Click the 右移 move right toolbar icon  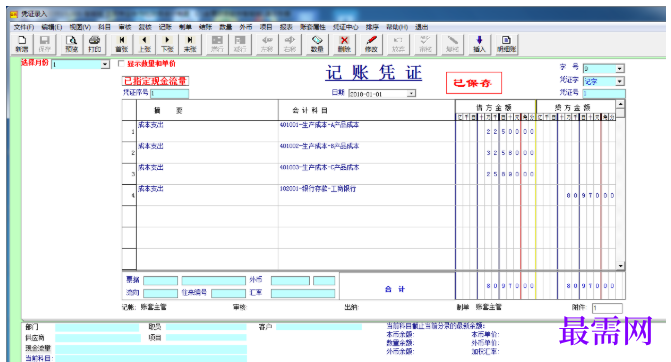click(290, 44)
